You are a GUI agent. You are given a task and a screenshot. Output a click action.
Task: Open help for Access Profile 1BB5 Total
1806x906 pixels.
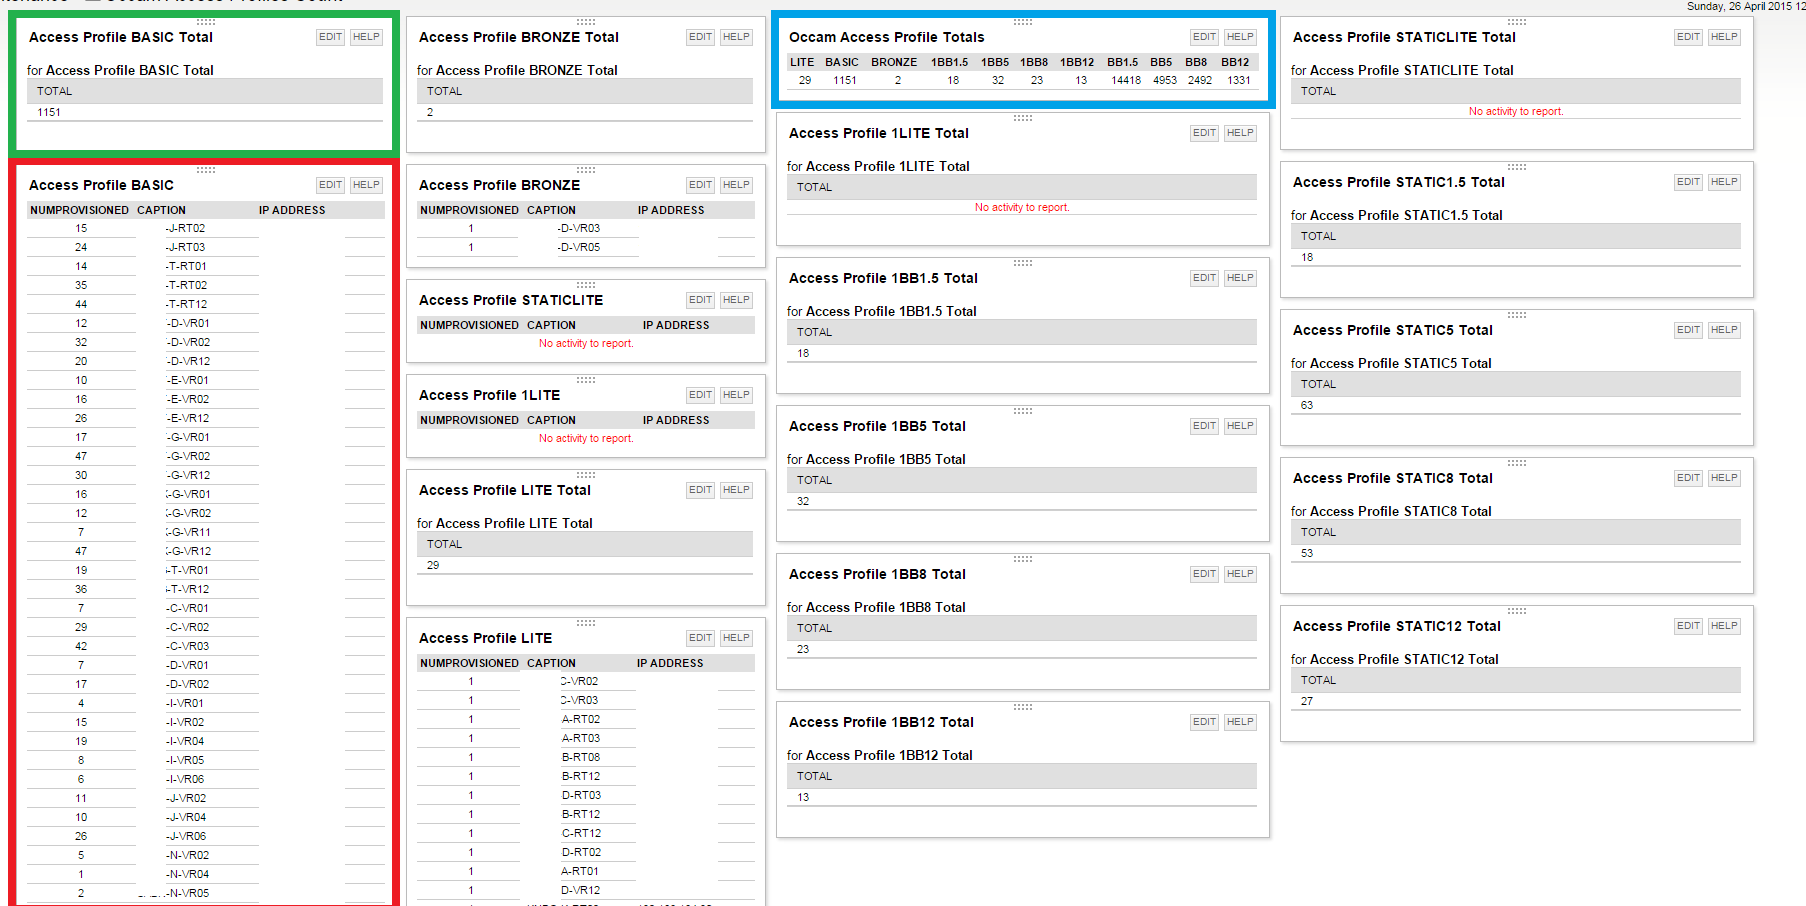[x=1240, y=426]
